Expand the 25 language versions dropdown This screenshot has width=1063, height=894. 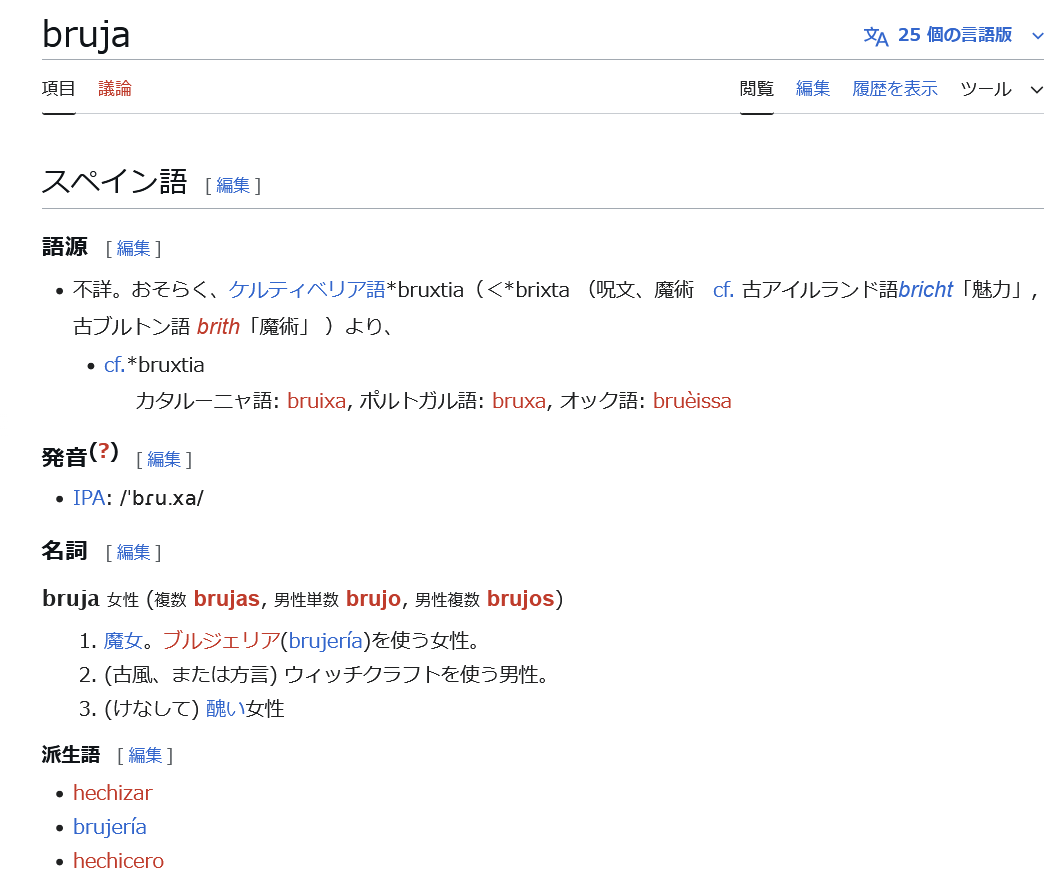click(1037, 36)
